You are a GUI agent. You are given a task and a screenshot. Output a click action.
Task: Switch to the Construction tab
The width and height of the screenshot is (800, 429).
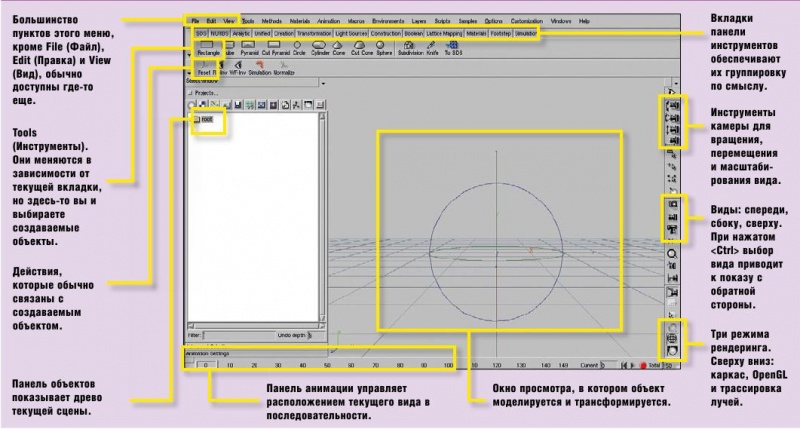386,34
